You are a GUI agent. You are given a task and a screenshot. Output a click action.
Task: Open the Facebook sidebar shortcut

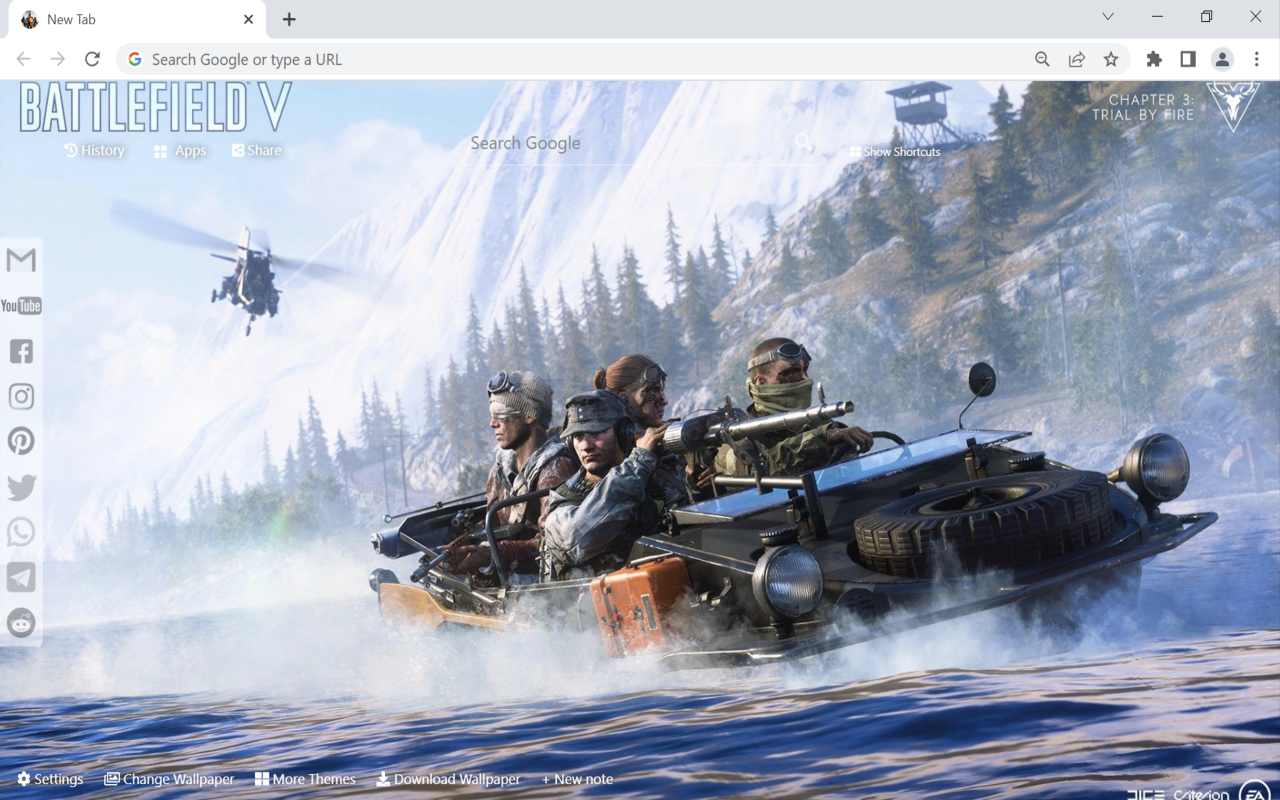[21, 351]
